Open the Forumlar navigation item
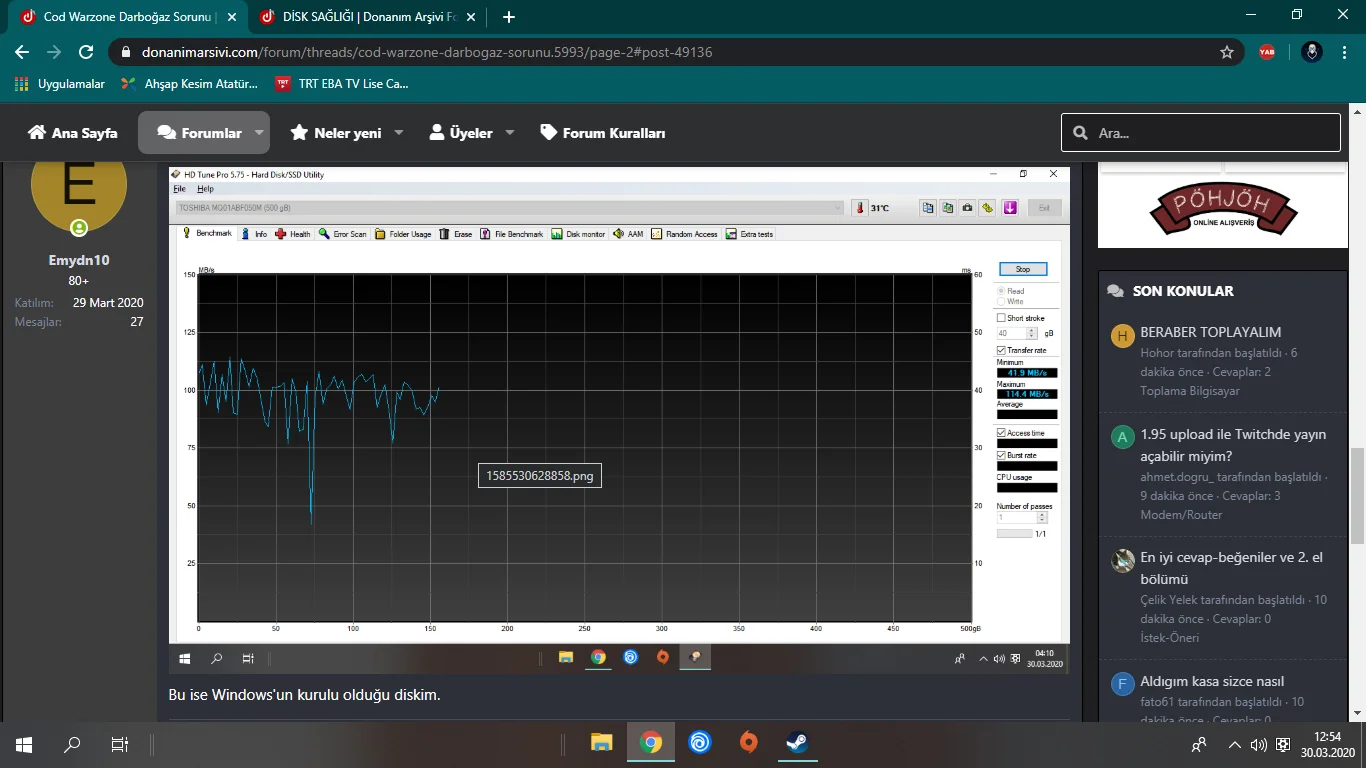The width and height of the screenshot is (1366, 768). tap(199, 133)
